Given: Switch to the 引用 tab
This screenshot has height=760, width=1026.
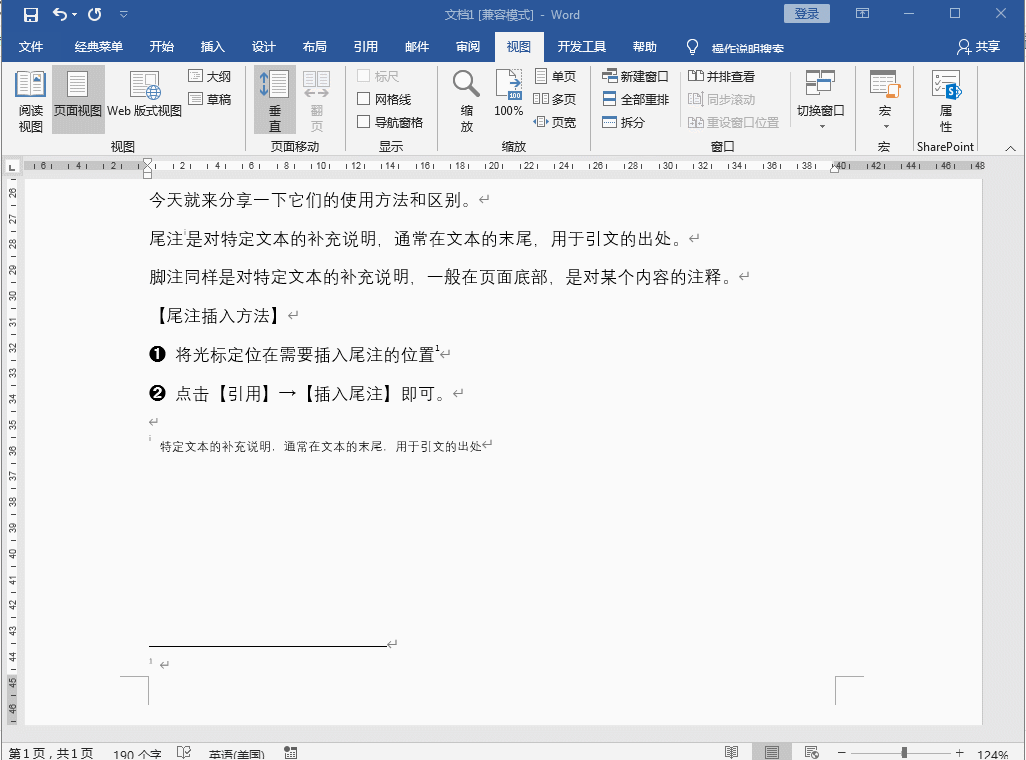Looking at the screenshot, I should point(366,47).
